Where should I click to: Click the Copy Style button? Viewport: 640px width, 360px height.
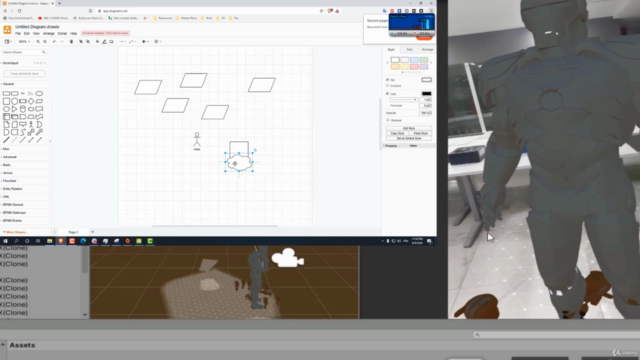tap(397, 133)
